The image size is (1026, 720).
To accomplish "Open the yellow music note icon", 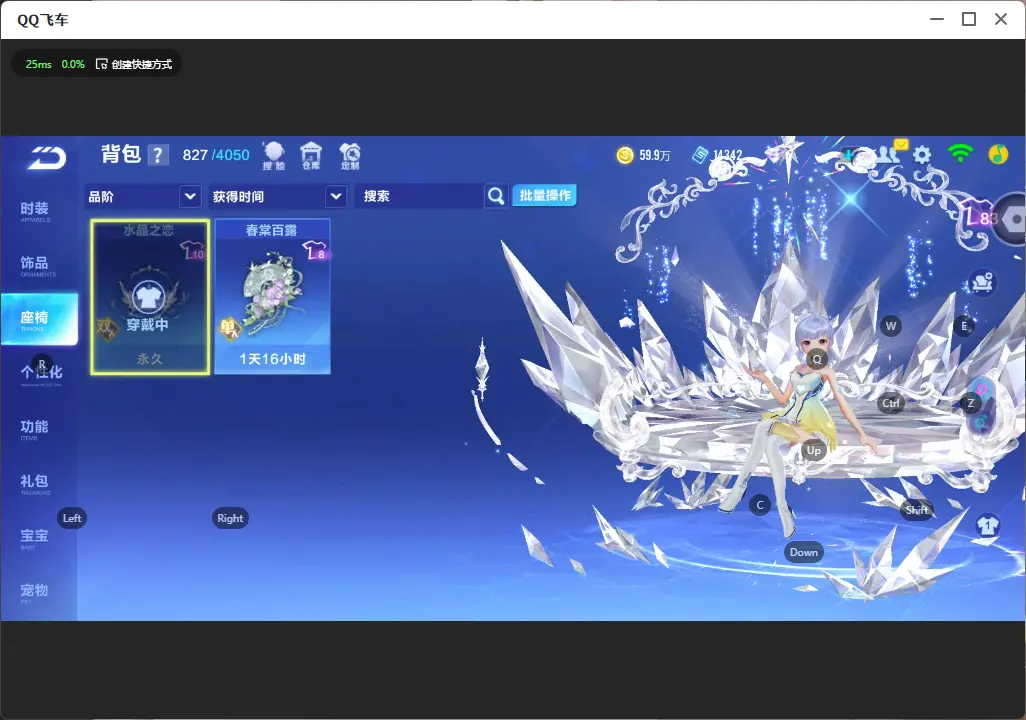I will click(x=998, y=154).
